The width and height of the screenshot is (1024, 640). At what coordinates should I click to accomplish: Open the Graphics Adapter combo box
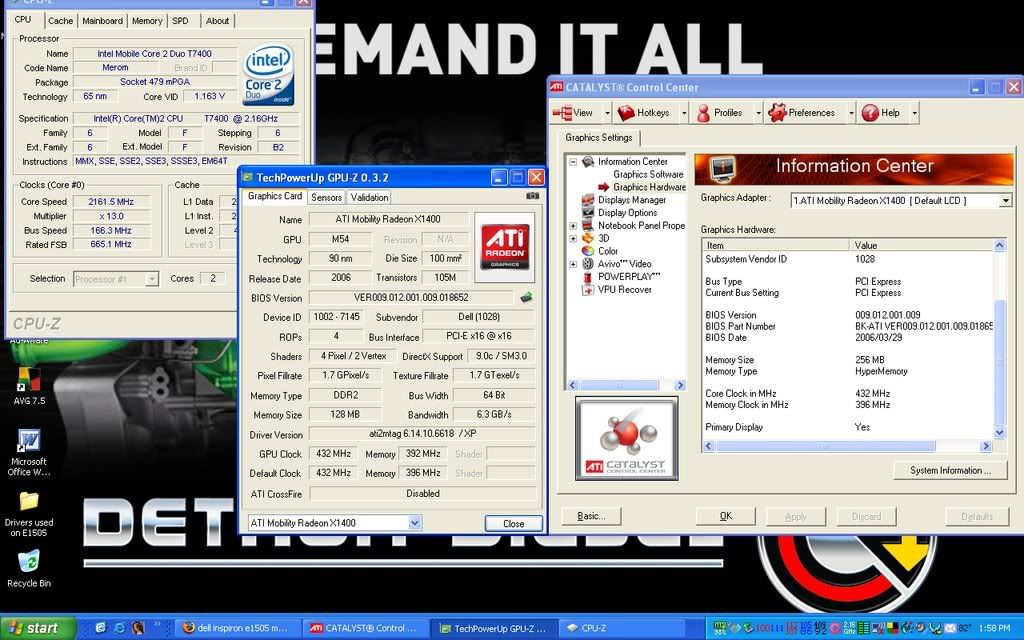pyautogui.click(x=901, y=200)
